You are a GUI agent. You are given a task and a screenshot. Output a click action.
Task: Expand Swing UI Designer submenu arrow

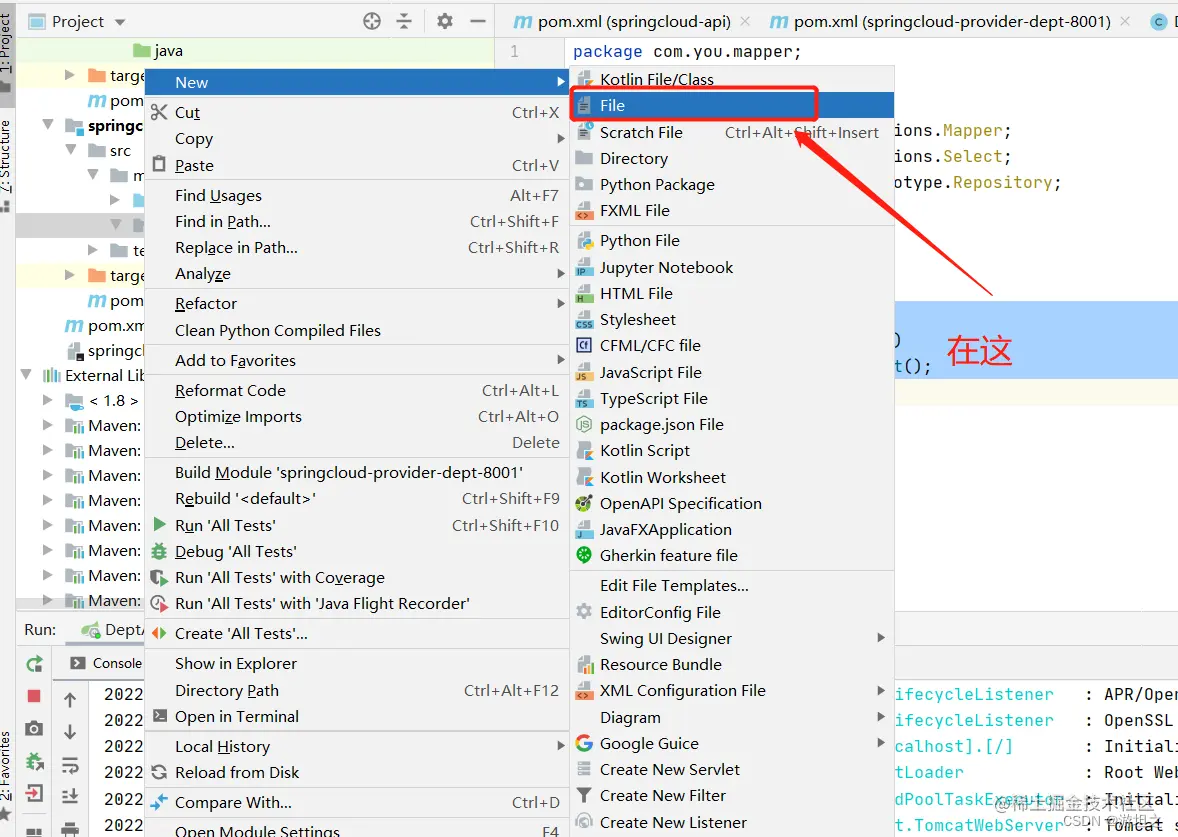pyautogui.click(x=880, y=638)
